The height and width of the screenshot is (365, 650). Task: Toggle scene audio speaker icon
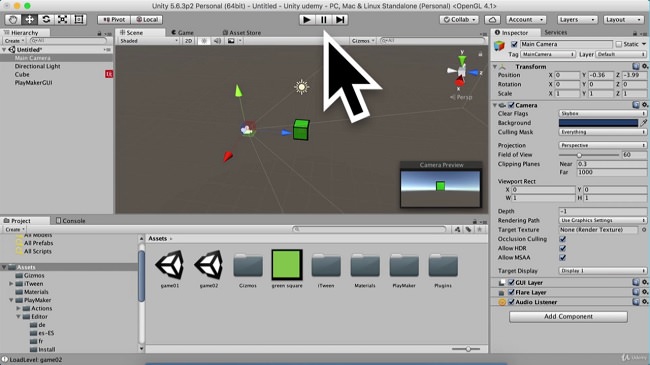[x=217, y=41]
